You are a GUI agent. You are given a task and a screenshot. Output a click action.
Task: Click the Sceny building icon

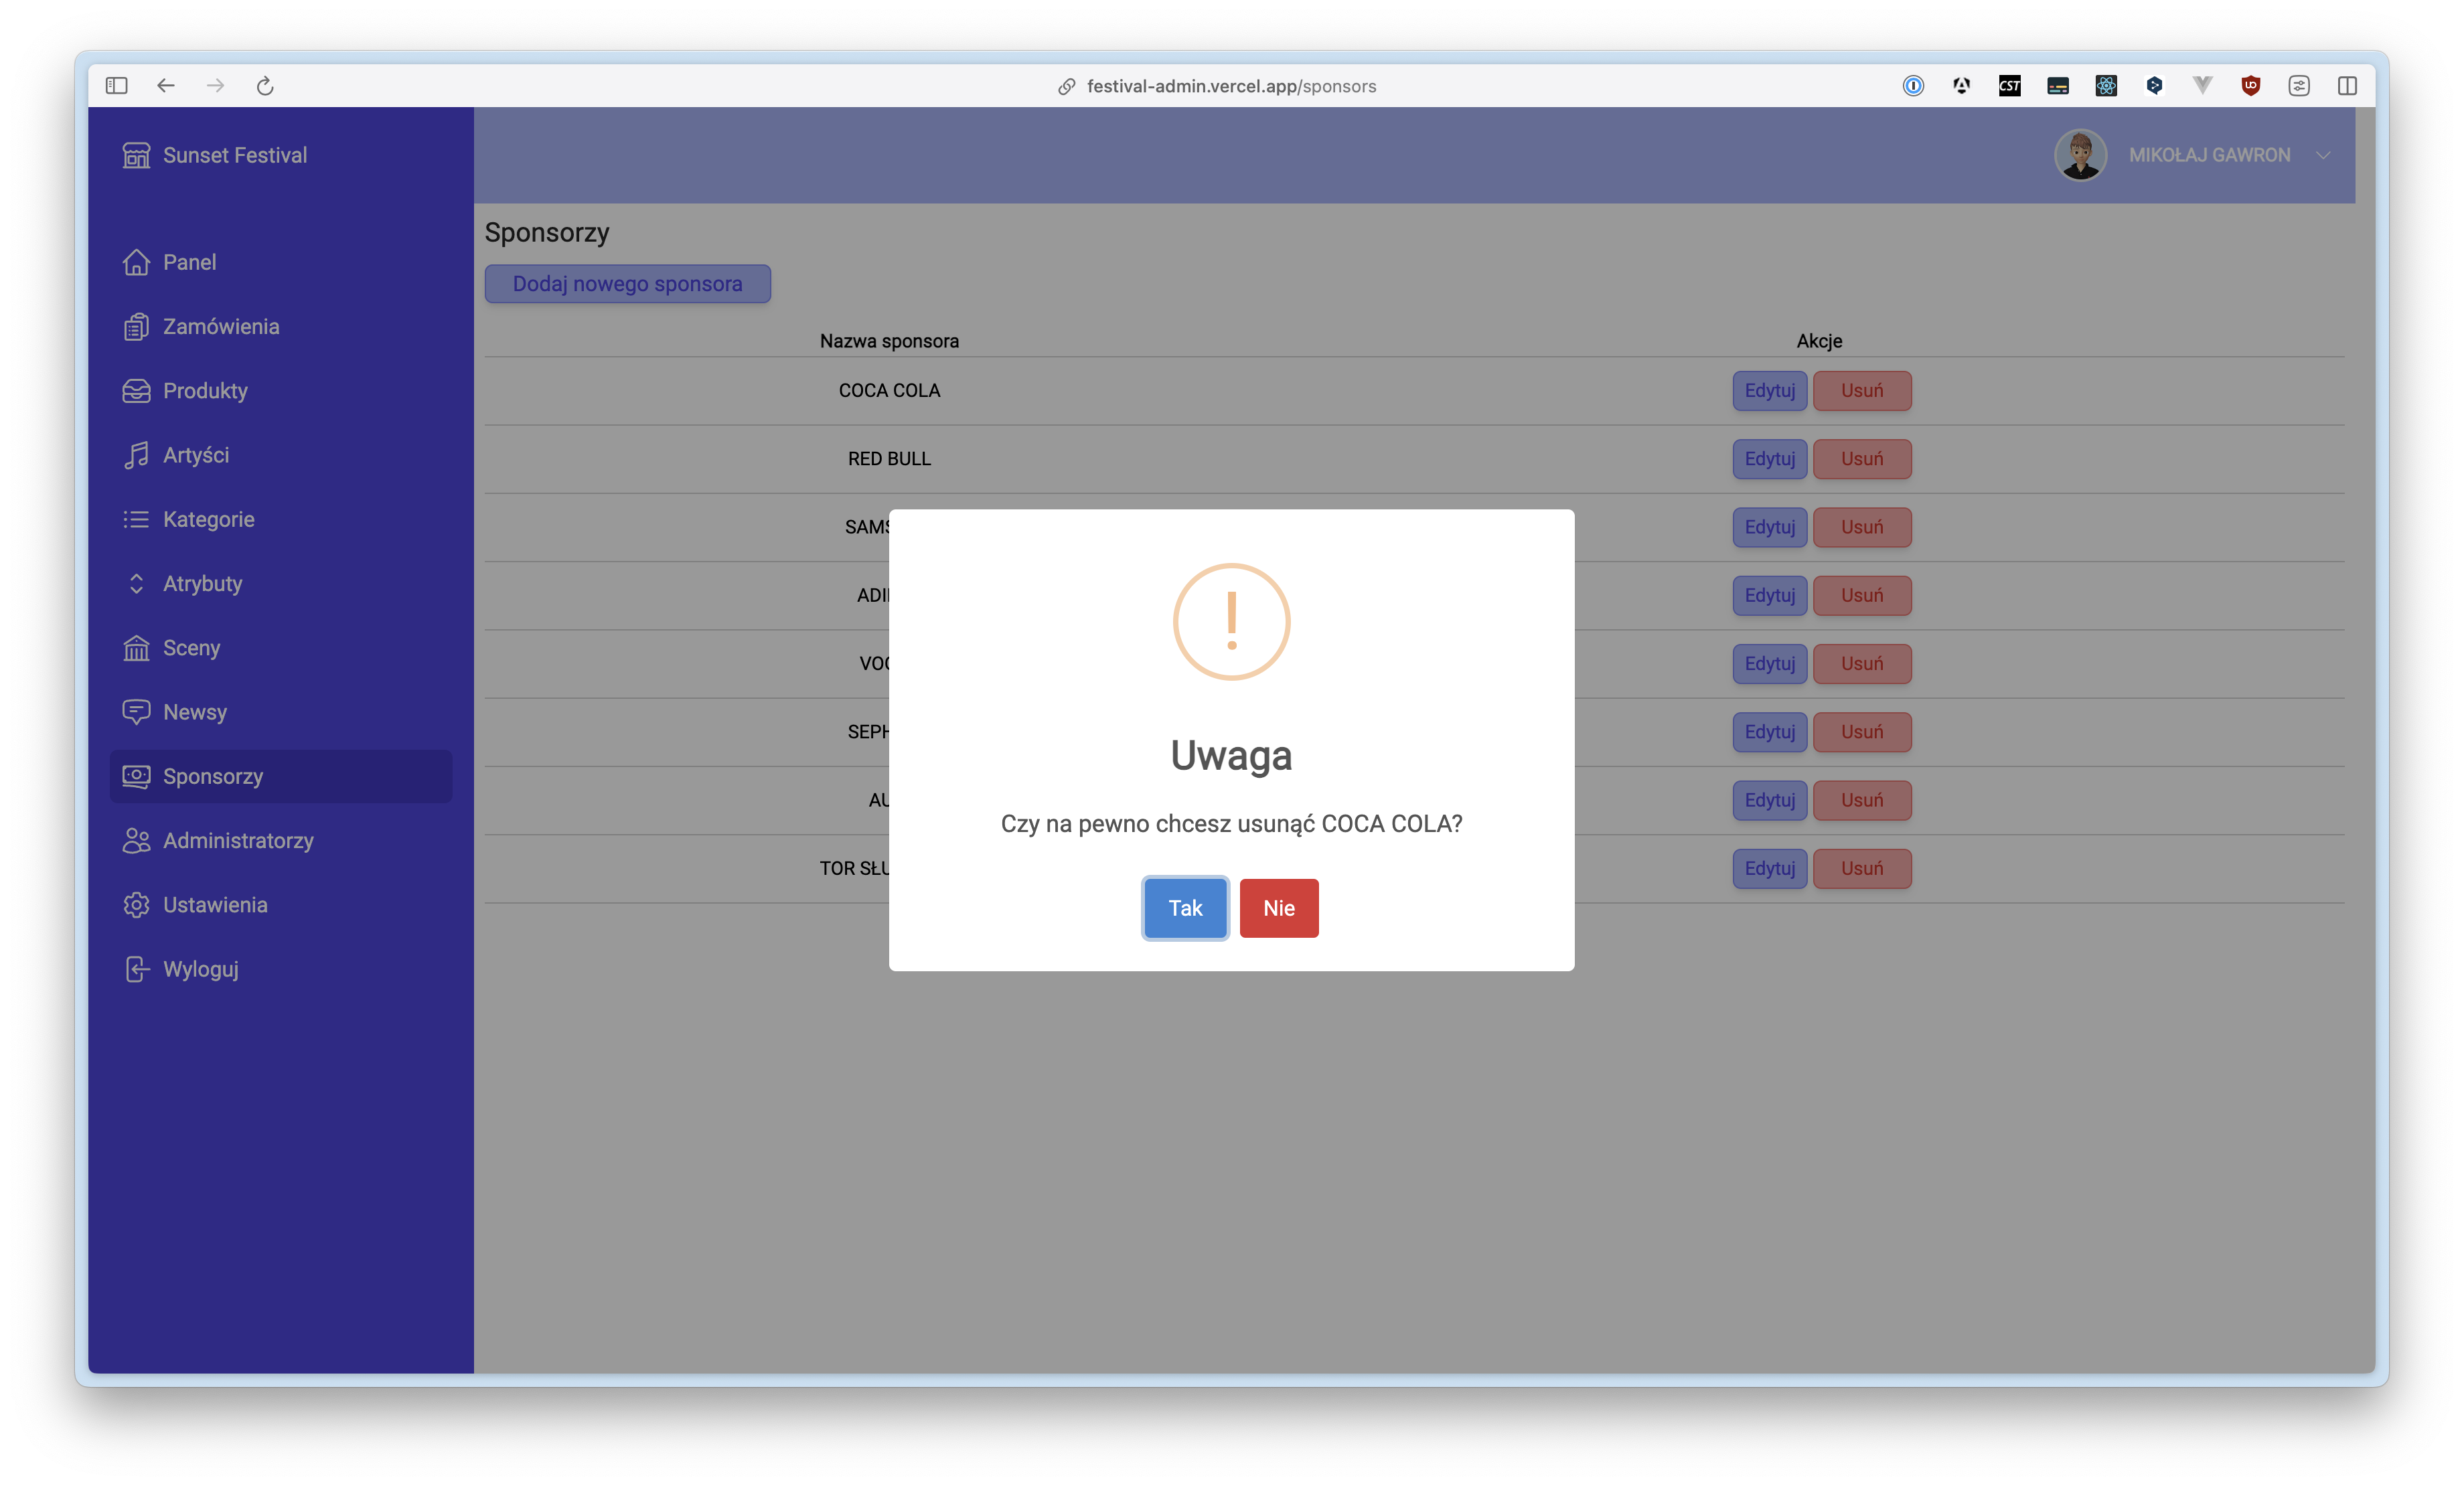(136, 648)
